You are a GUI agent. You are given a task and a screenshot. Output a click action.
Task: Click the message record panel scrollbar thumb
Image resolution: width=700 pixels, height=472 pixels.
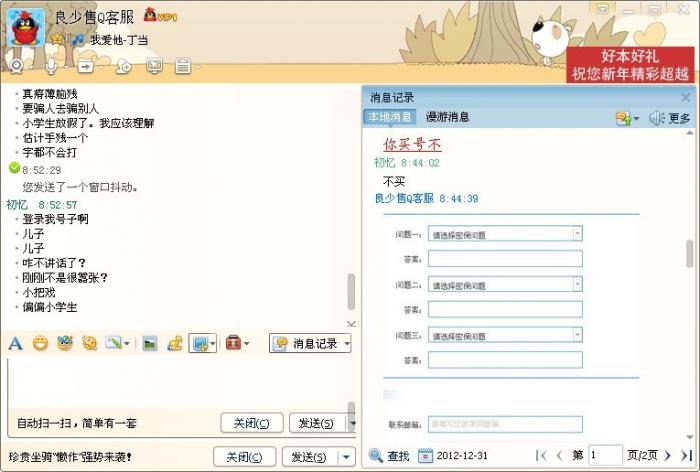tap(690, 254)
